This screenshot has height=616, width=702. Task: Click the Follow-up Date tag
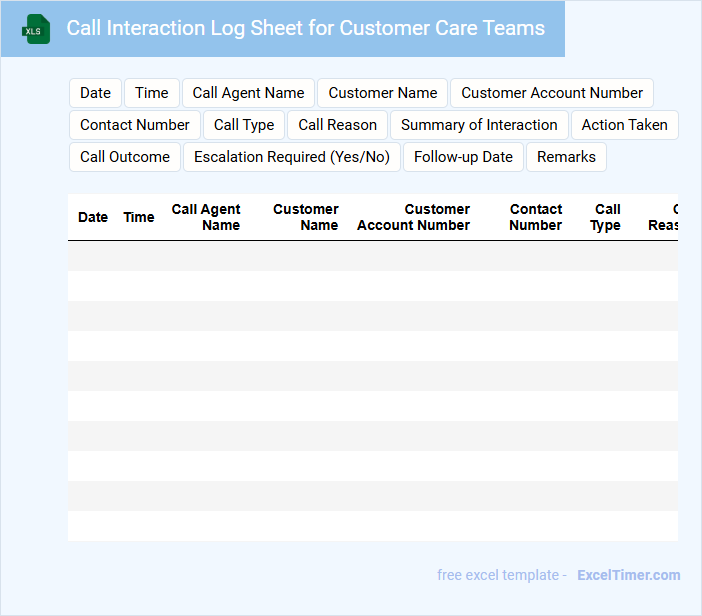(x=463, y=157)
